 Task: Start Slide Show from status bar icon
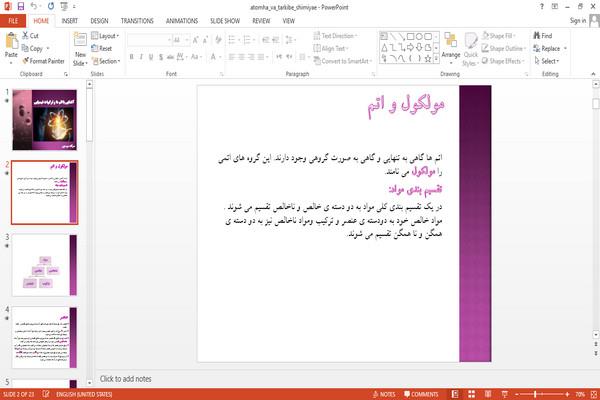point(505,394)
